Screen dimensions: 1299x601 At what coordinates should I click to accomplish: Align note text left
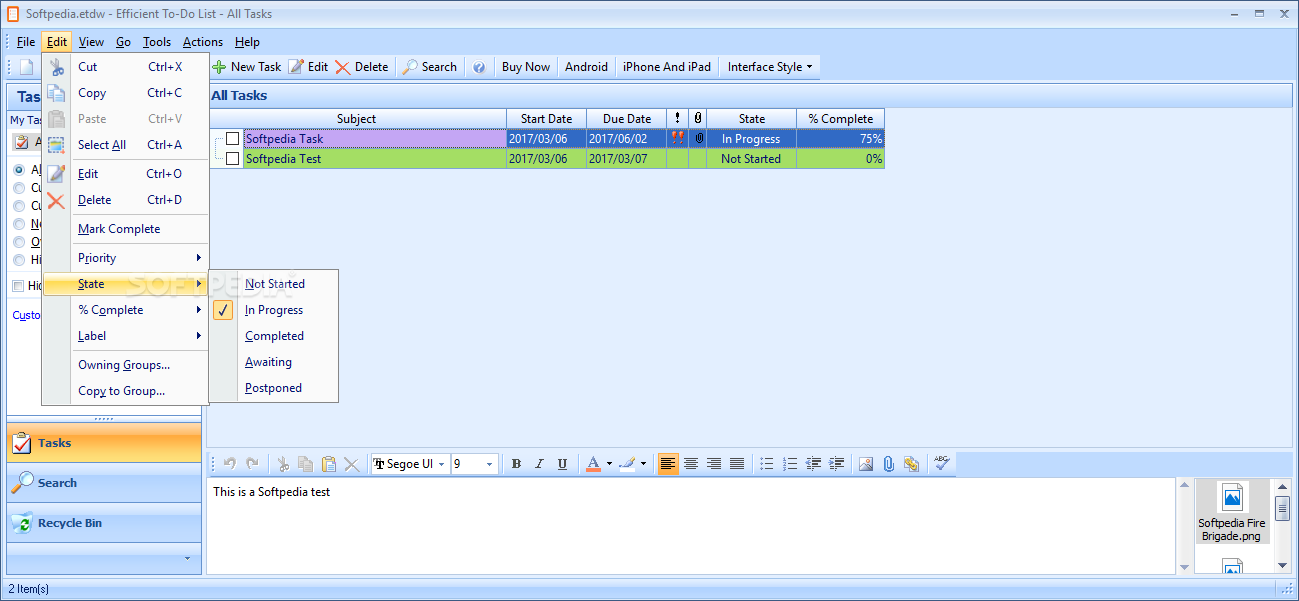point(668,464)
